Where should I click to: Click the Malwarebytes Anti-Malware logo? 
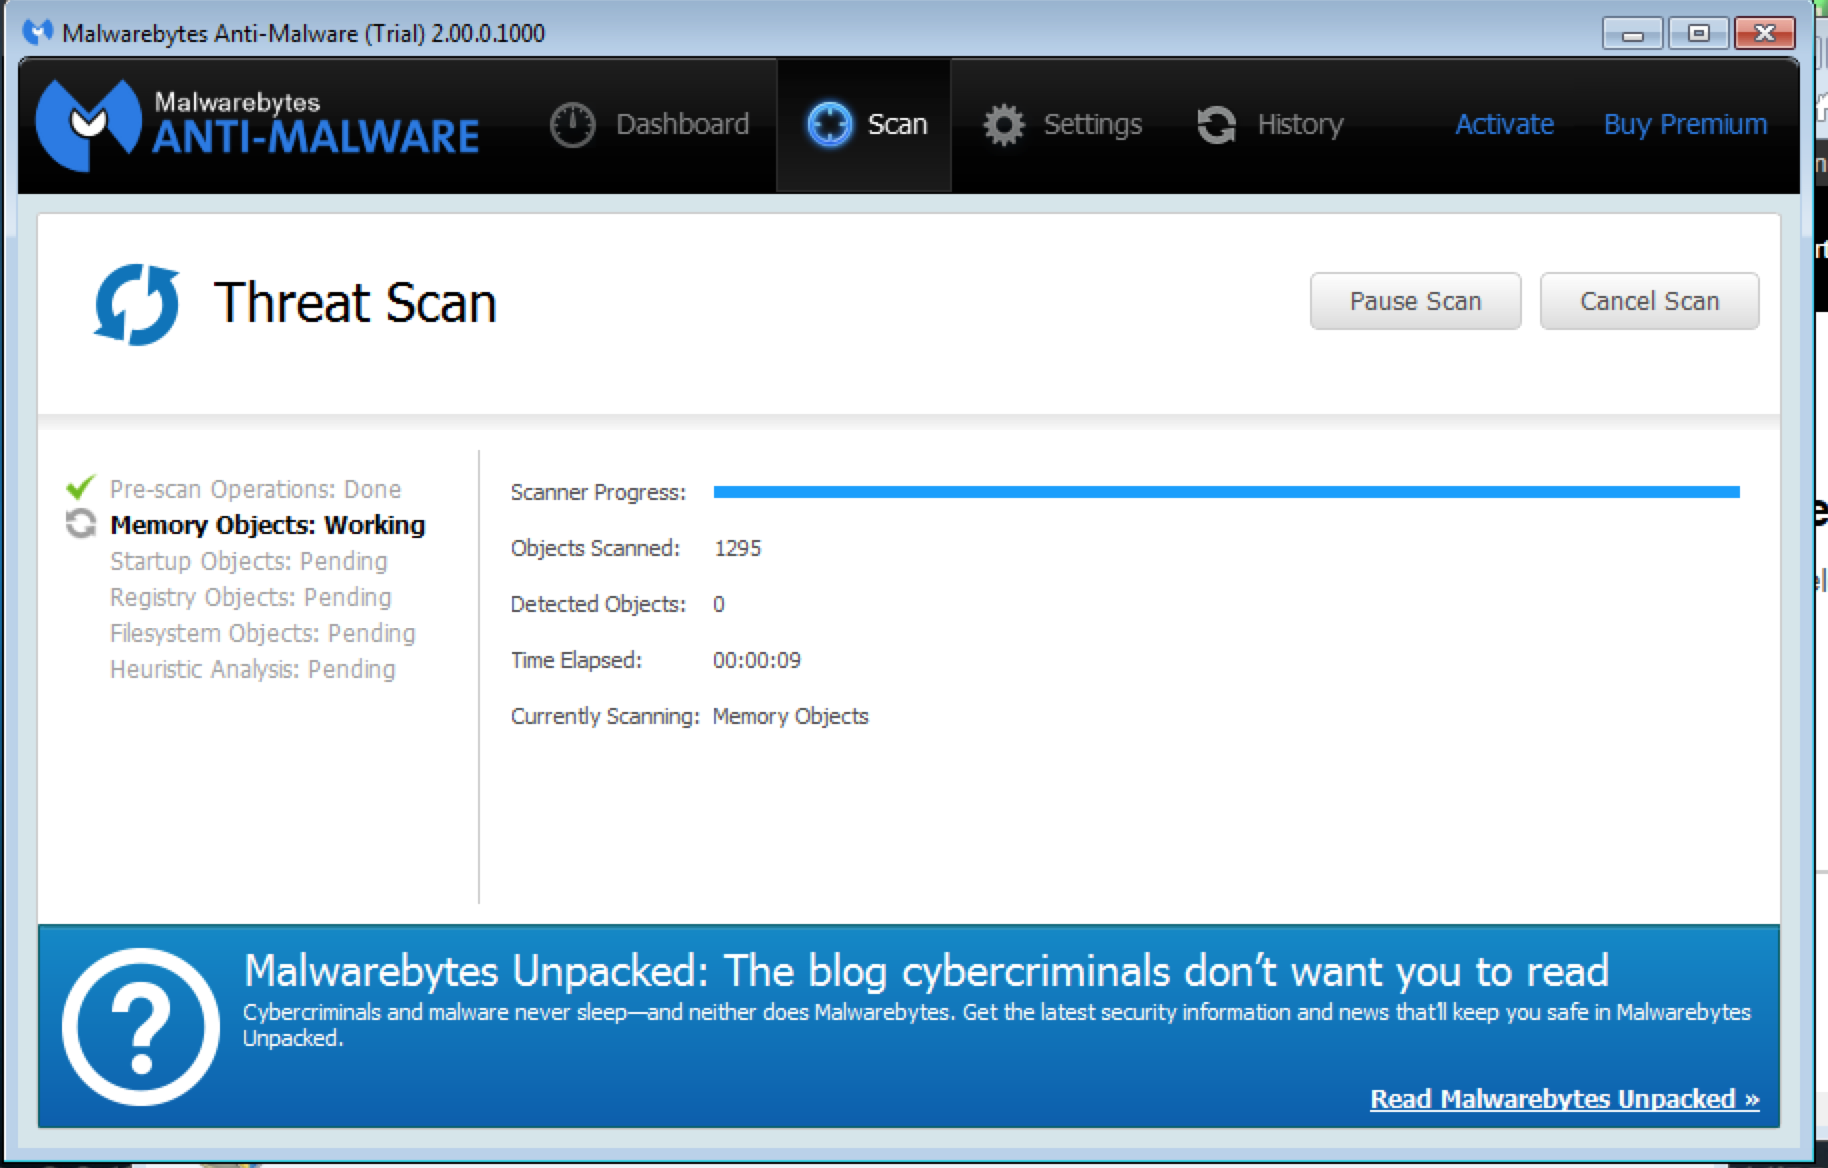coord(258,125)
